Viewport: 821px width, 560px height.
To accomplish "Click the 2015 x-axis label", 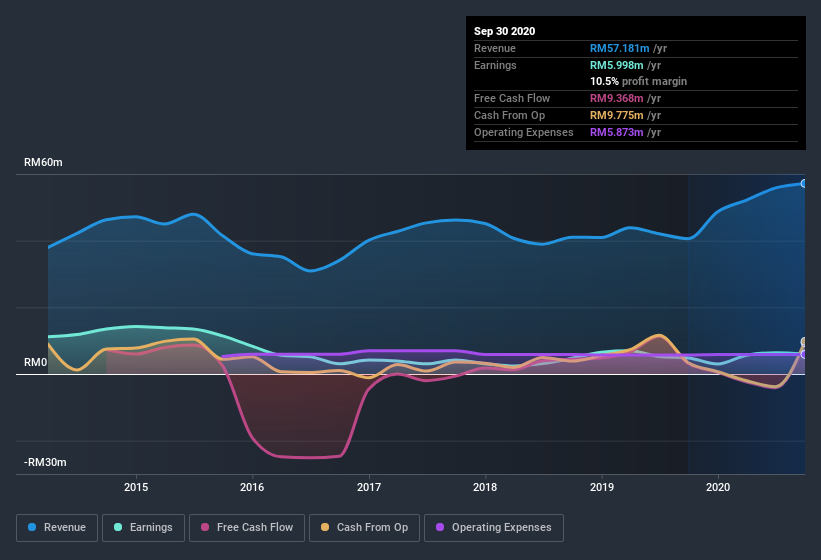I will (136, 487).
